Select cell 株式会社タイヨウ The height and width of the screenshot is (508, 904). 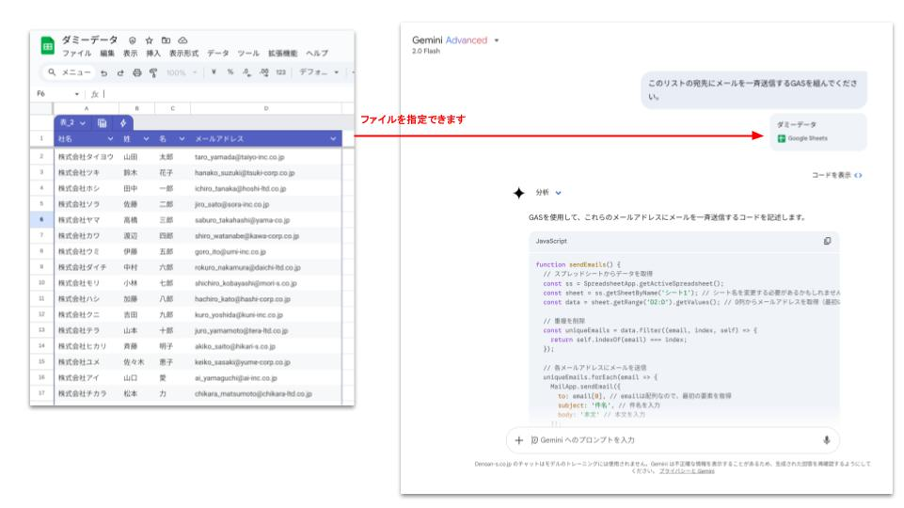(86, 157)
